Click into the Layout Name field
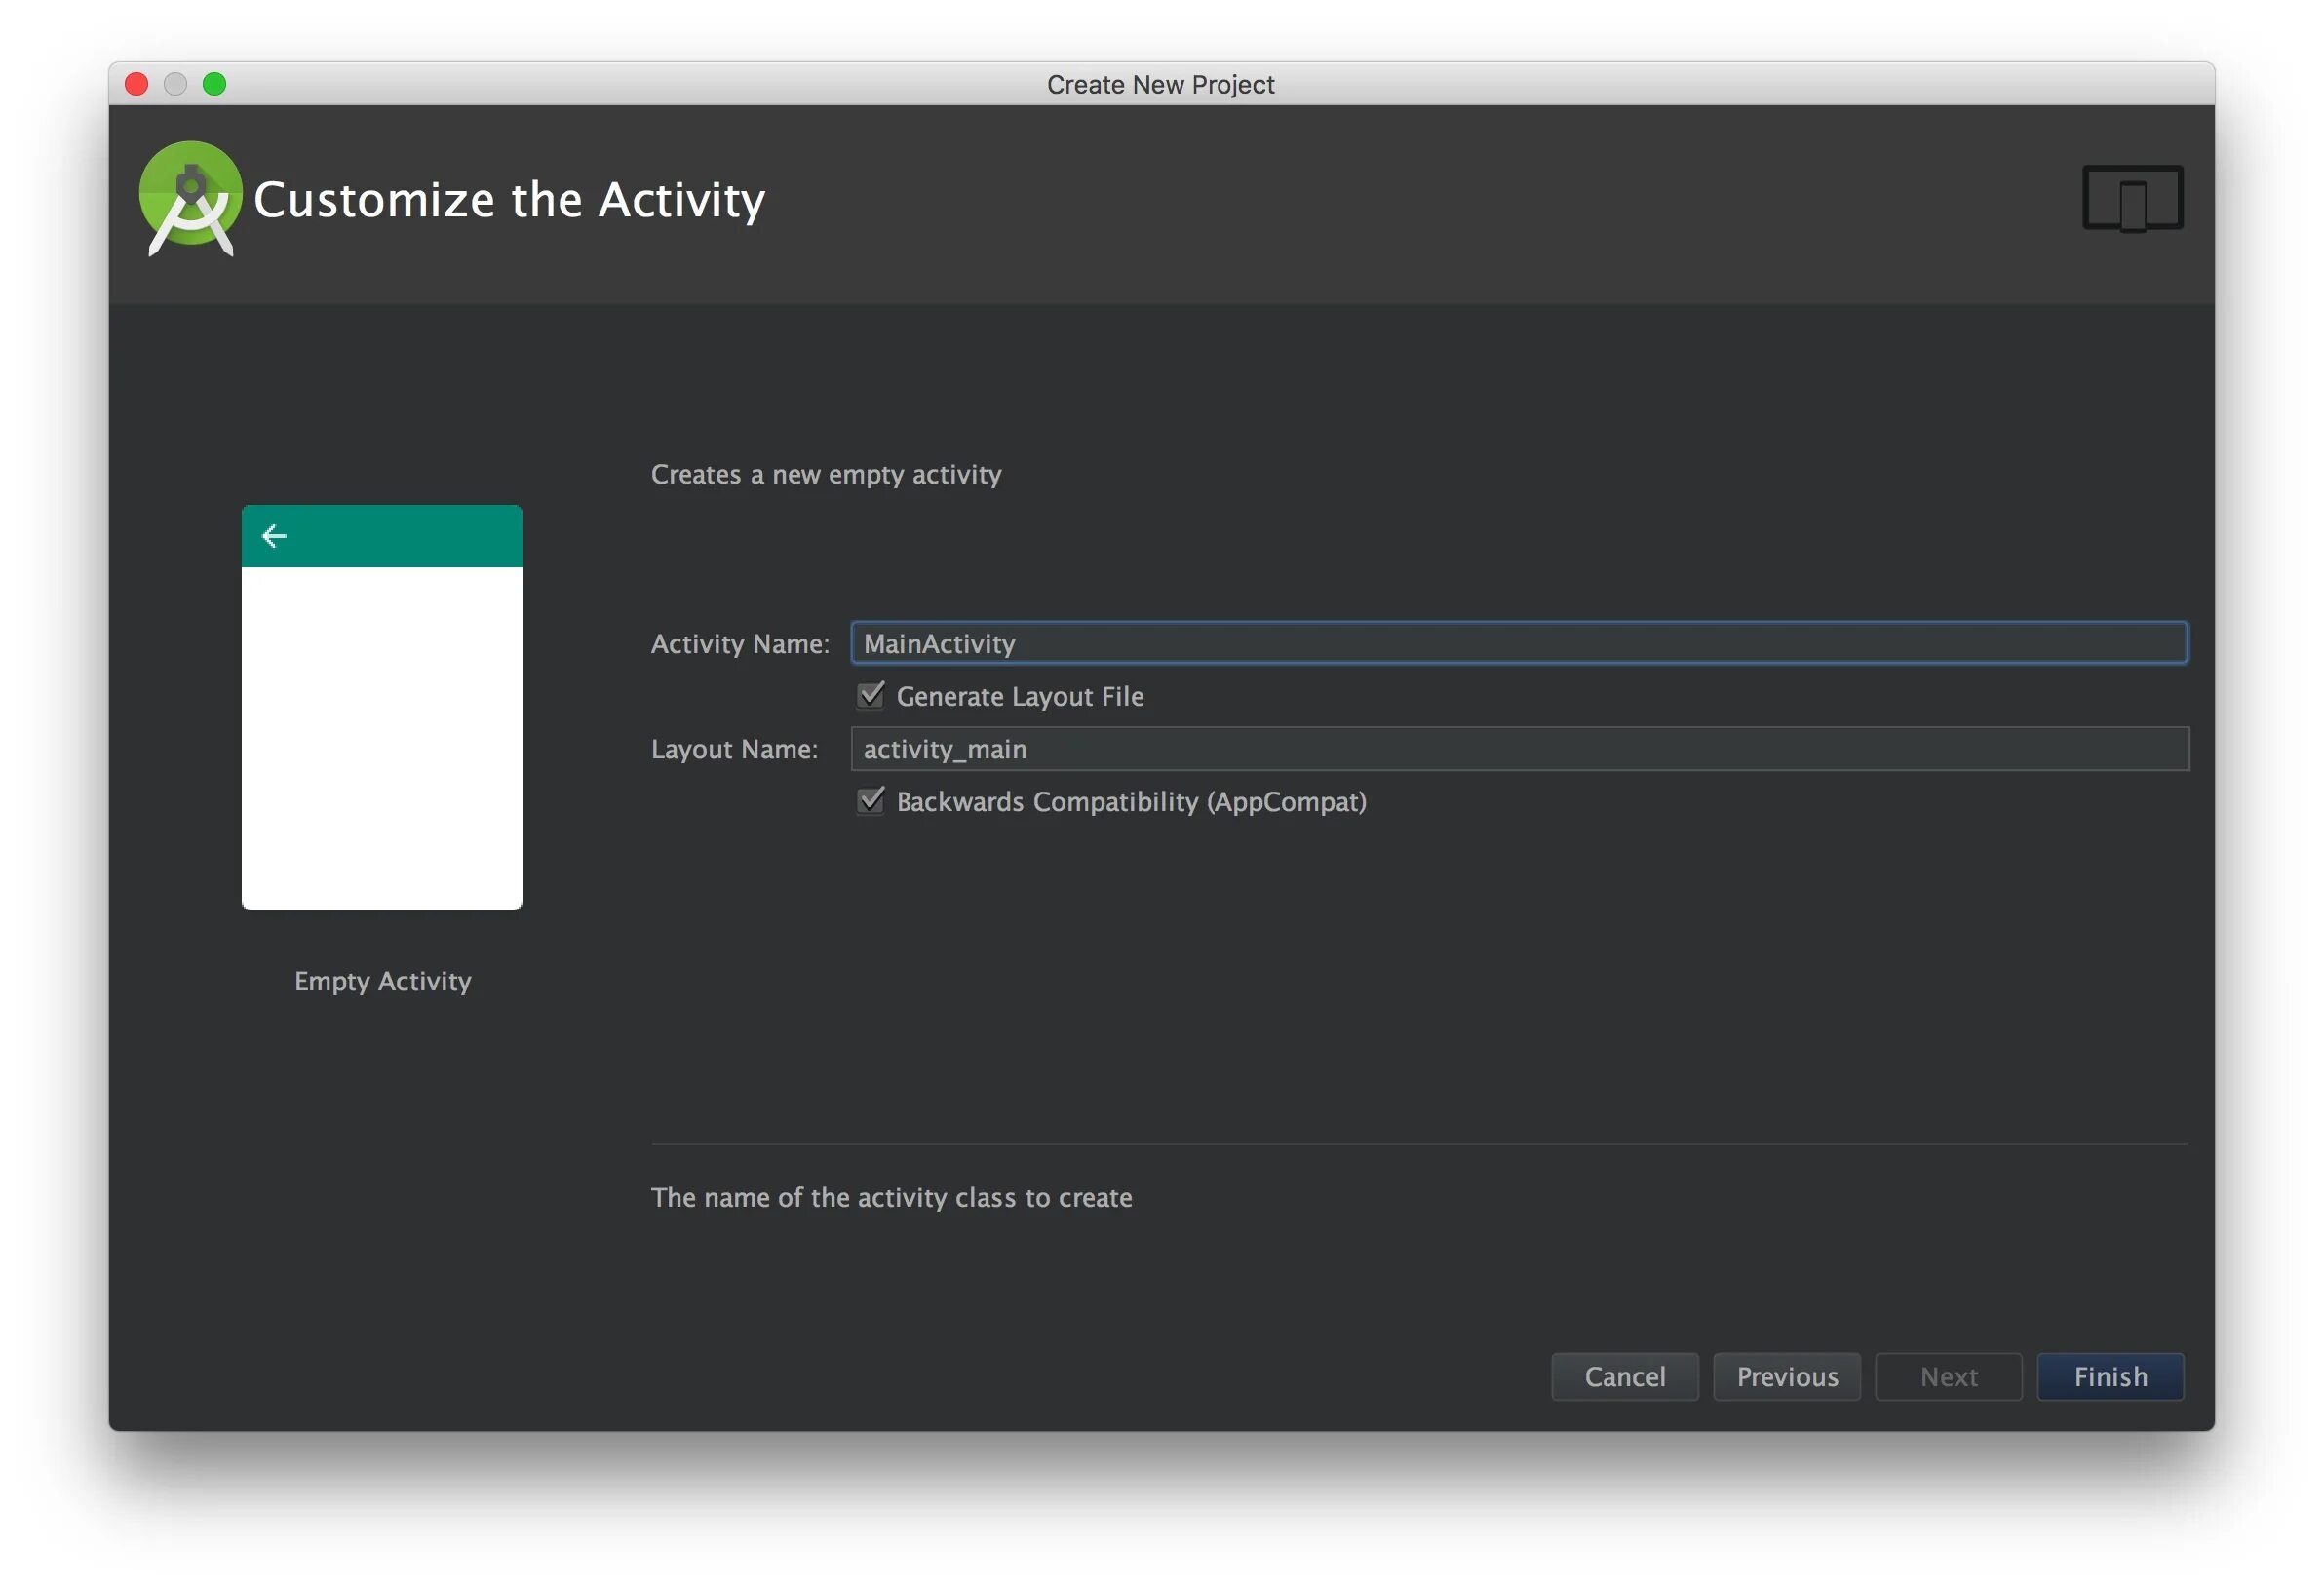 point(1518,749)
